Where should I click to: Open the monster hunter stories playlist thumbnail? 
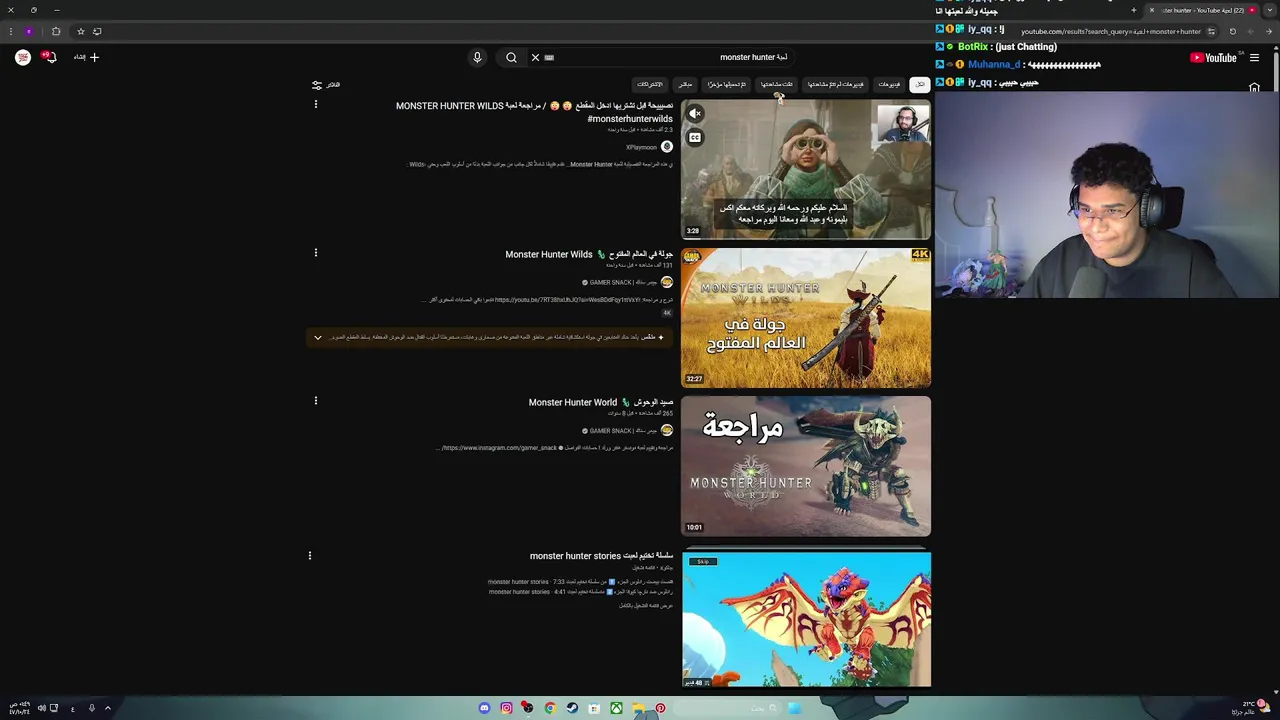pyautogui.click(x=806, y=619)
